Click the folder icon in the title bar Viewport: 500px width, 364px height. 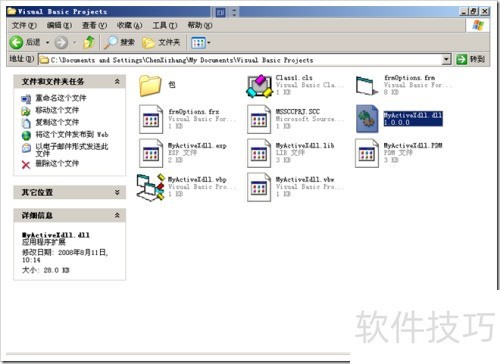pyautogui.click(x=12, y=12)
